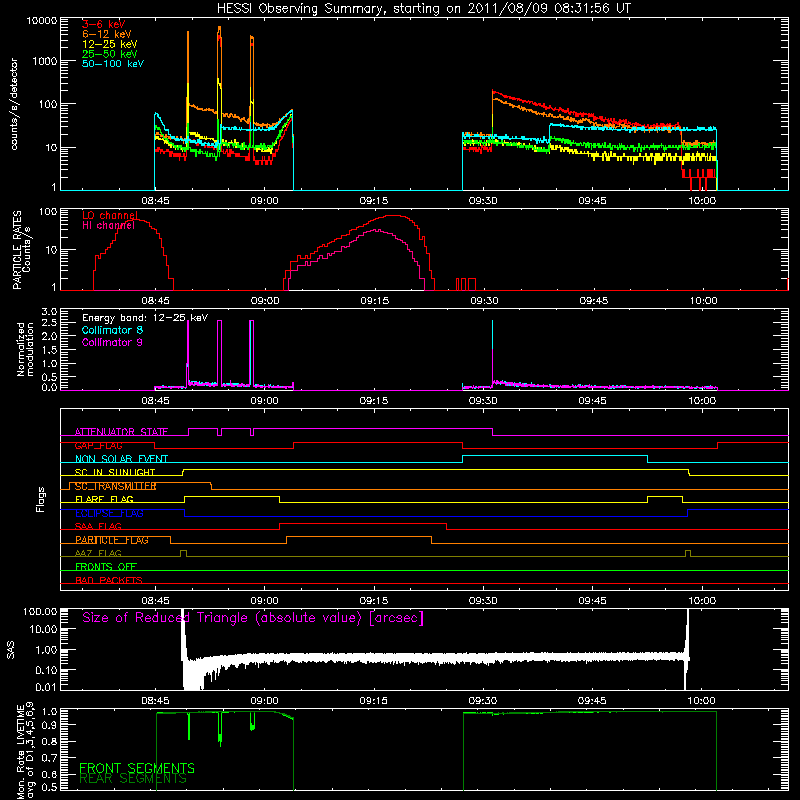Select the Collimator 8 legend entry
The image size is (800, 800).
click(x=112, y=330)
